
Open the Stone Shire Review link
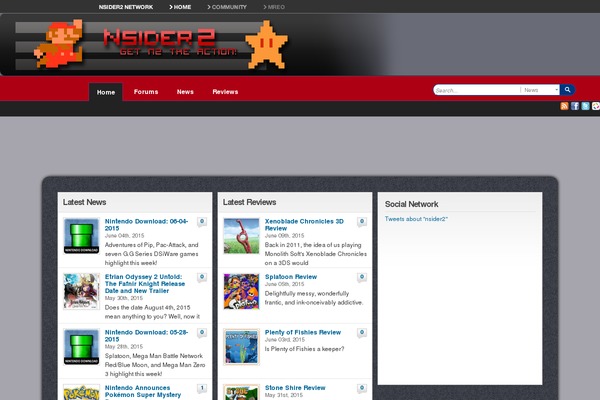[295, 388]
